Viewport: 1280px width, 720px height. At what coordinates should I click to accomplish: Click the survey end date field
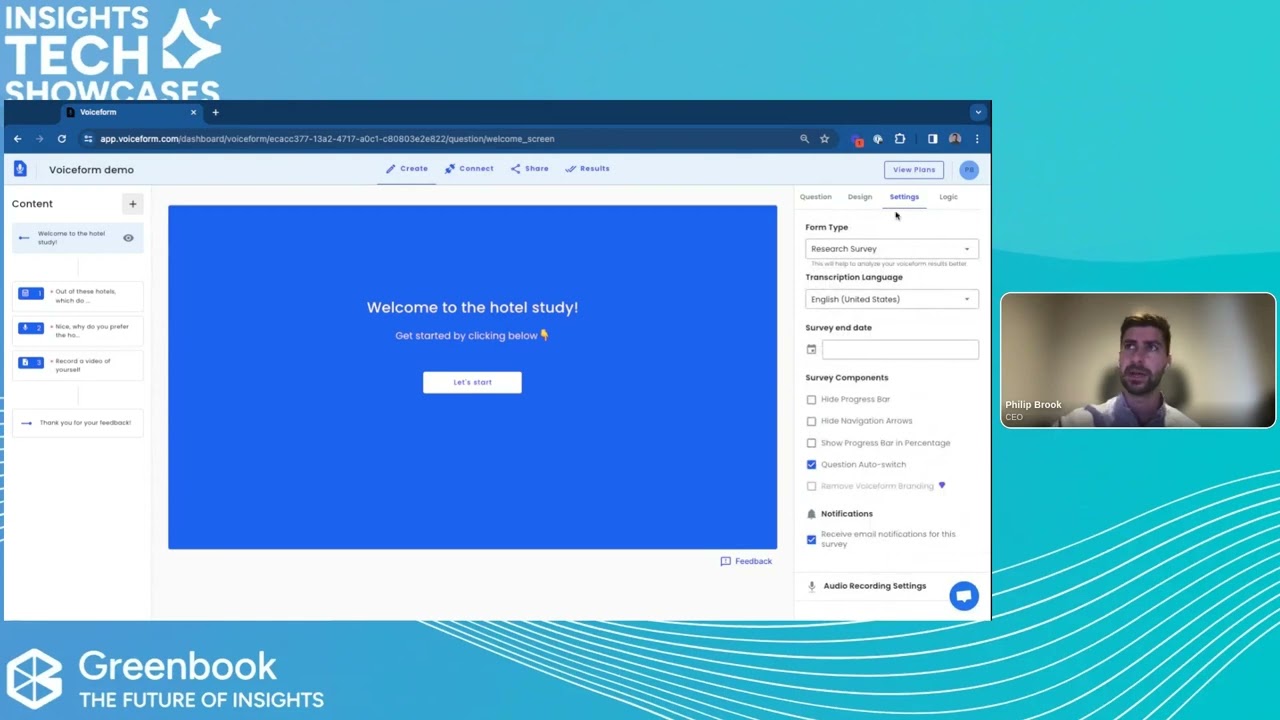(900, 349)
